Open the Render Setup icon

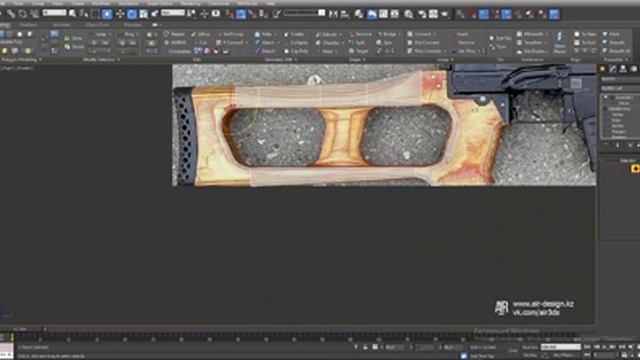click(x=422, y=14)
